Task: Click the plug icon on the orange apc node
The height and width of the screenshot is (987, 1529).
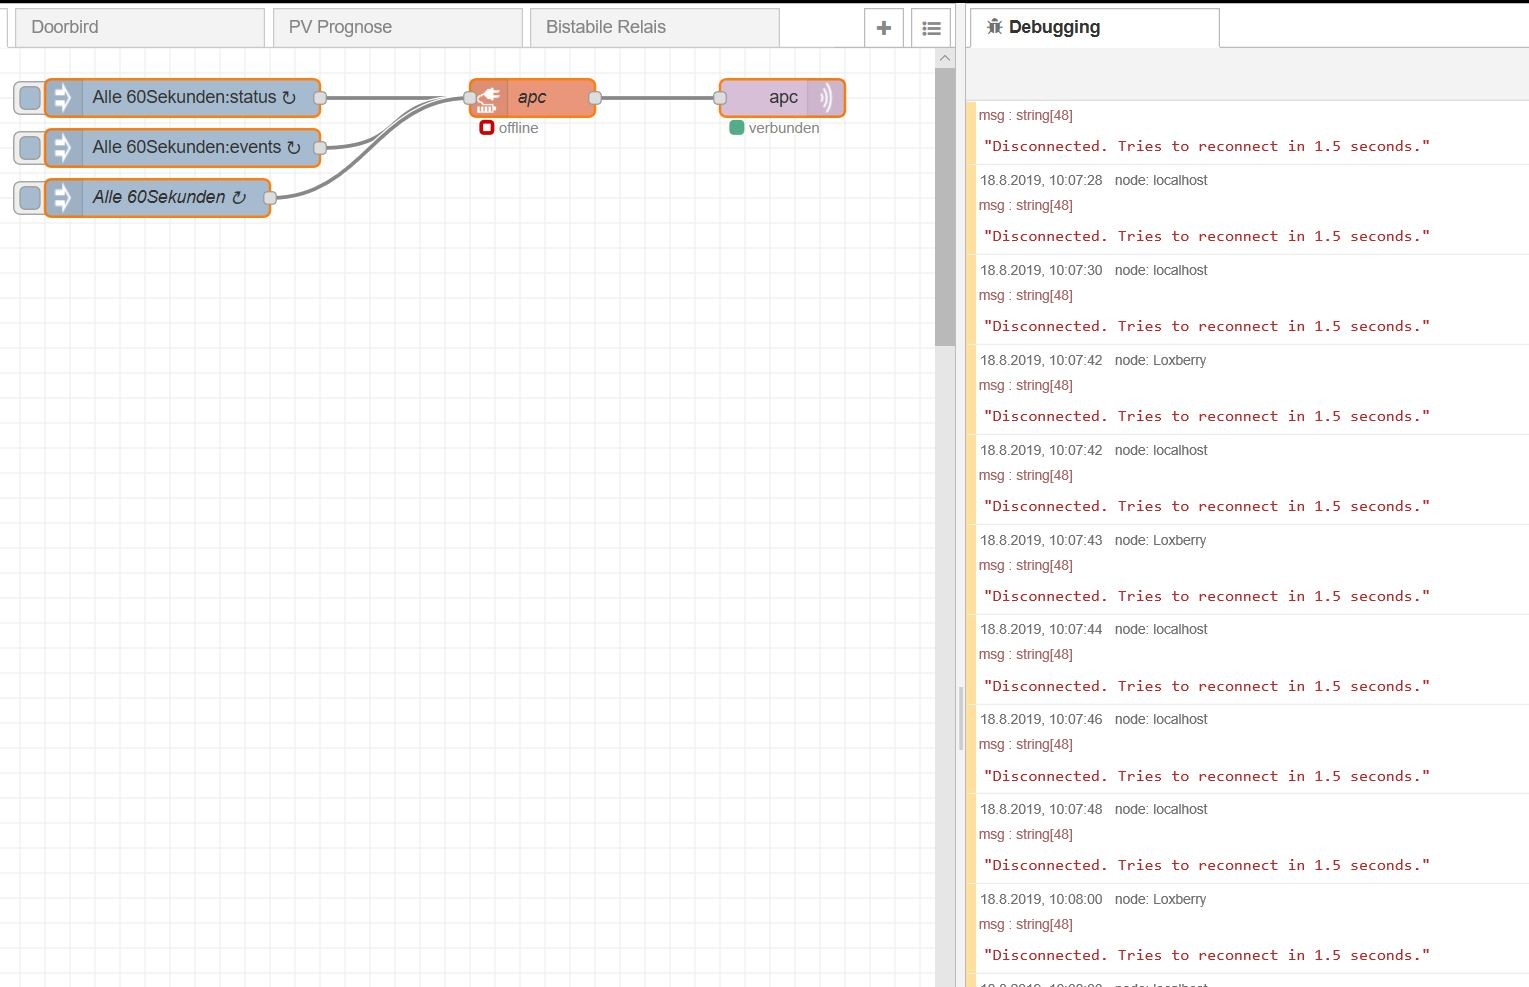Action: (x=487, y=98)
